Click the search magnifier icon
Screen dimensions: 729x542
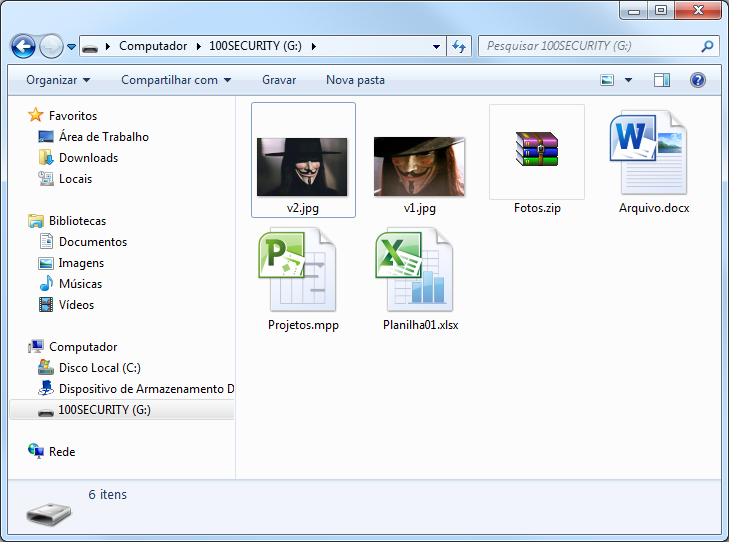707,46
